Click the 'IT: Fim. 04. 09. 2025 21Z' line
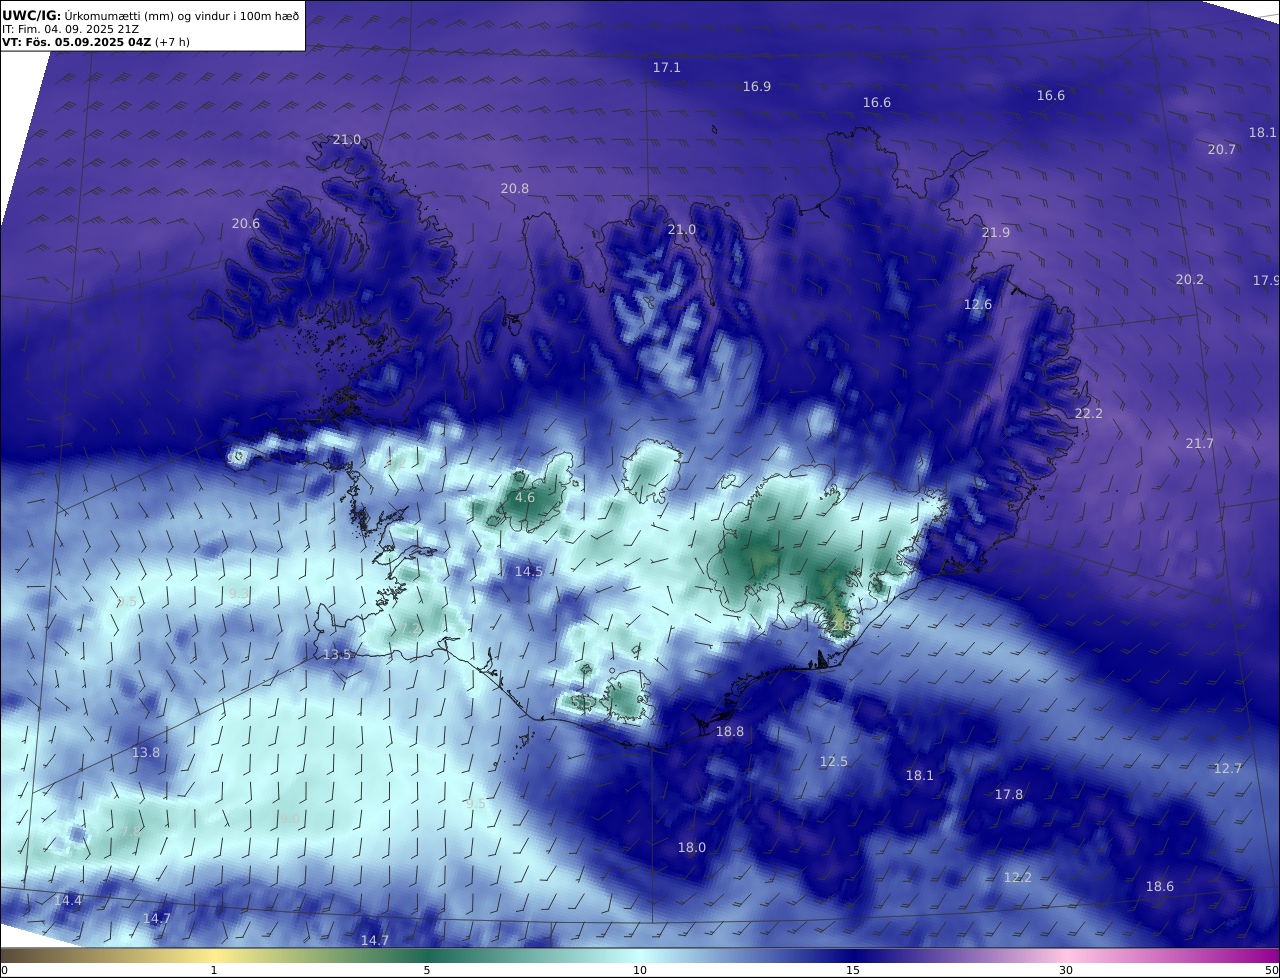The height and width of the screenshot is (978, 1280). coord(71,29)
